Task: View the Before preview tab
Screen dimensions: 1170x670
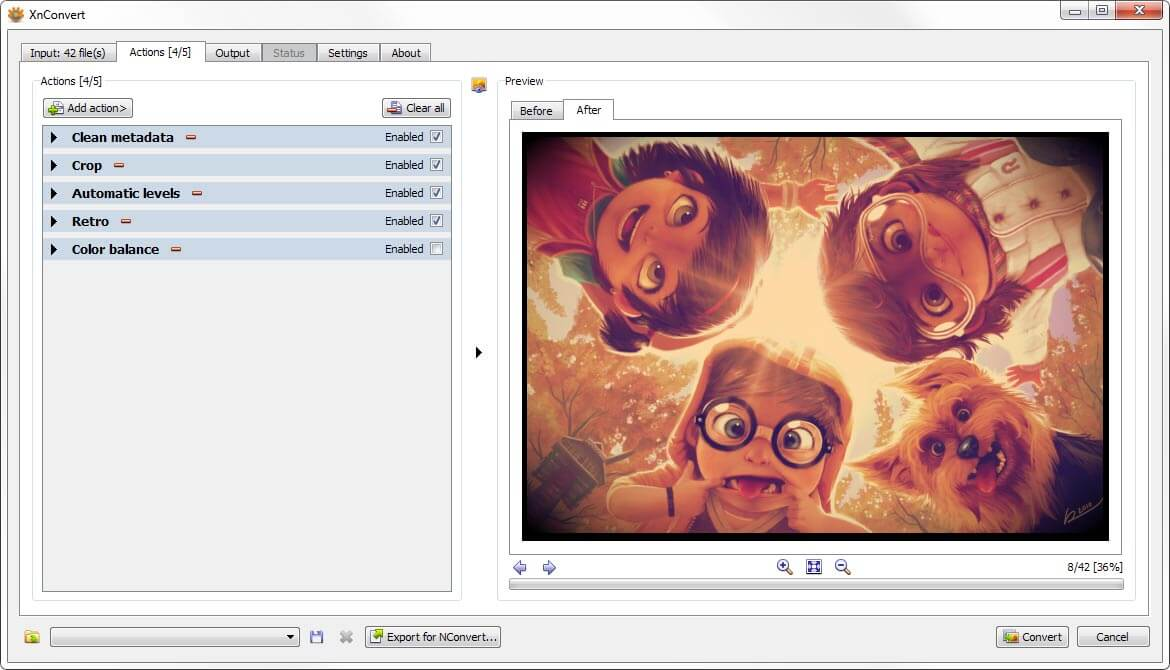Action: pyautogui.click(x=536, y=110)
